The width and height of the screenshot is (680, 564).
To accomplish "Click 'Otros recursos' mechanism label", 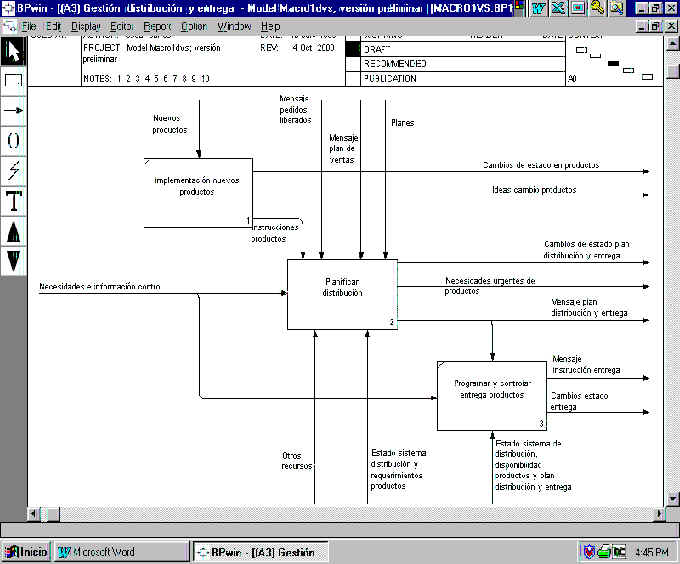I will (x=297, y=461).
